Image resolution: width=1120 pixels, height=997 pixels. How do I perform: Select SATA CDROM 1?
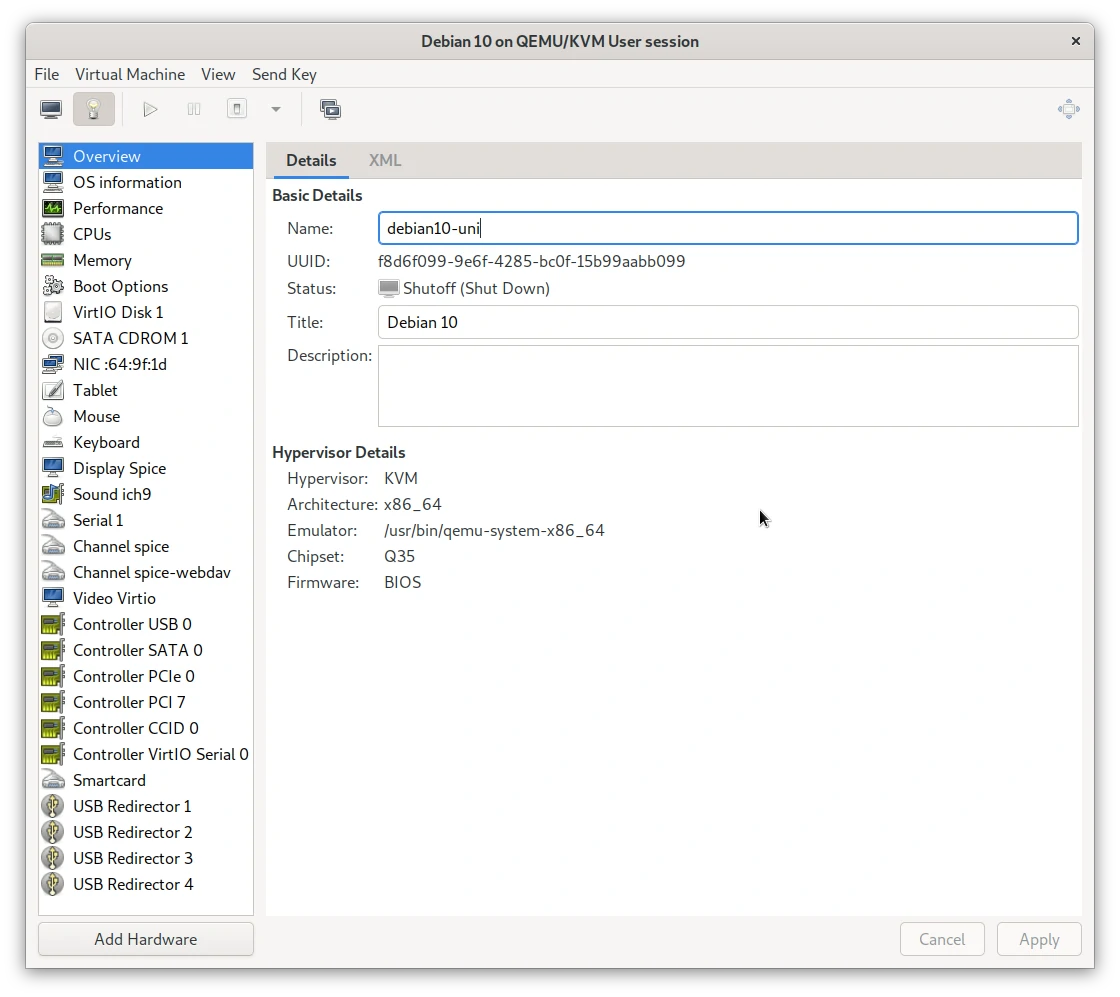(x=146, y=339)
